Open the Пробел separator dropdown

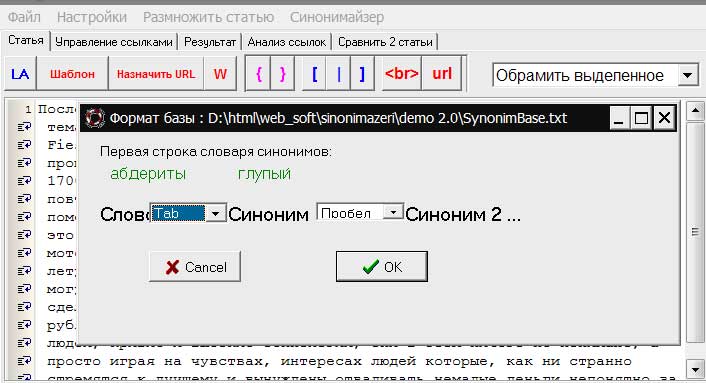click(x=393, y=212)
